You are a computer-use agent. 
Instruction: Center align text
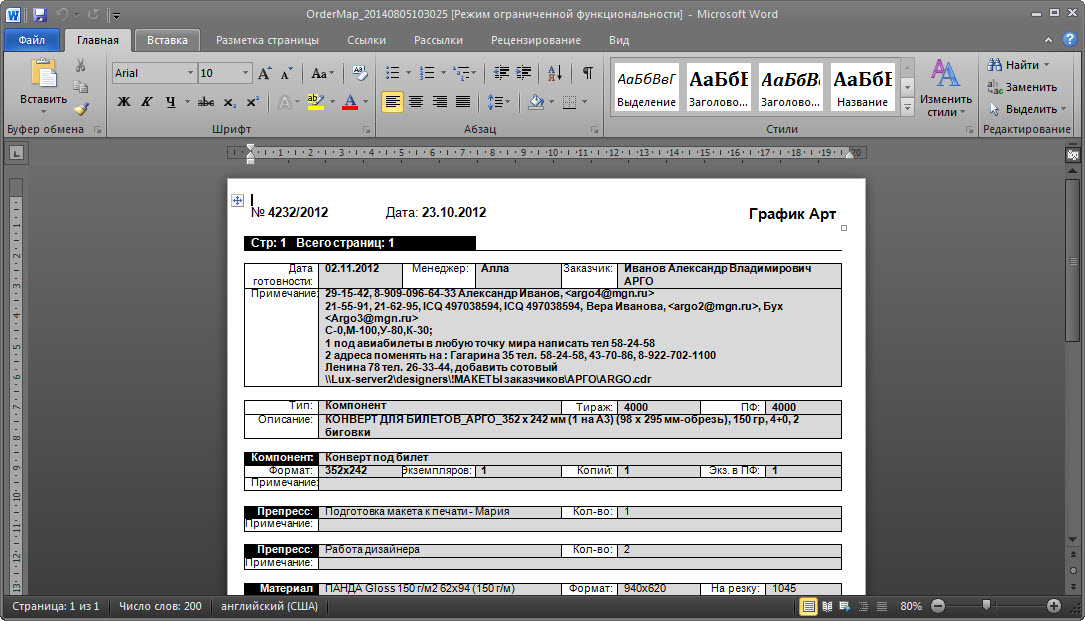pyautogui.click(x=416, y=102)
